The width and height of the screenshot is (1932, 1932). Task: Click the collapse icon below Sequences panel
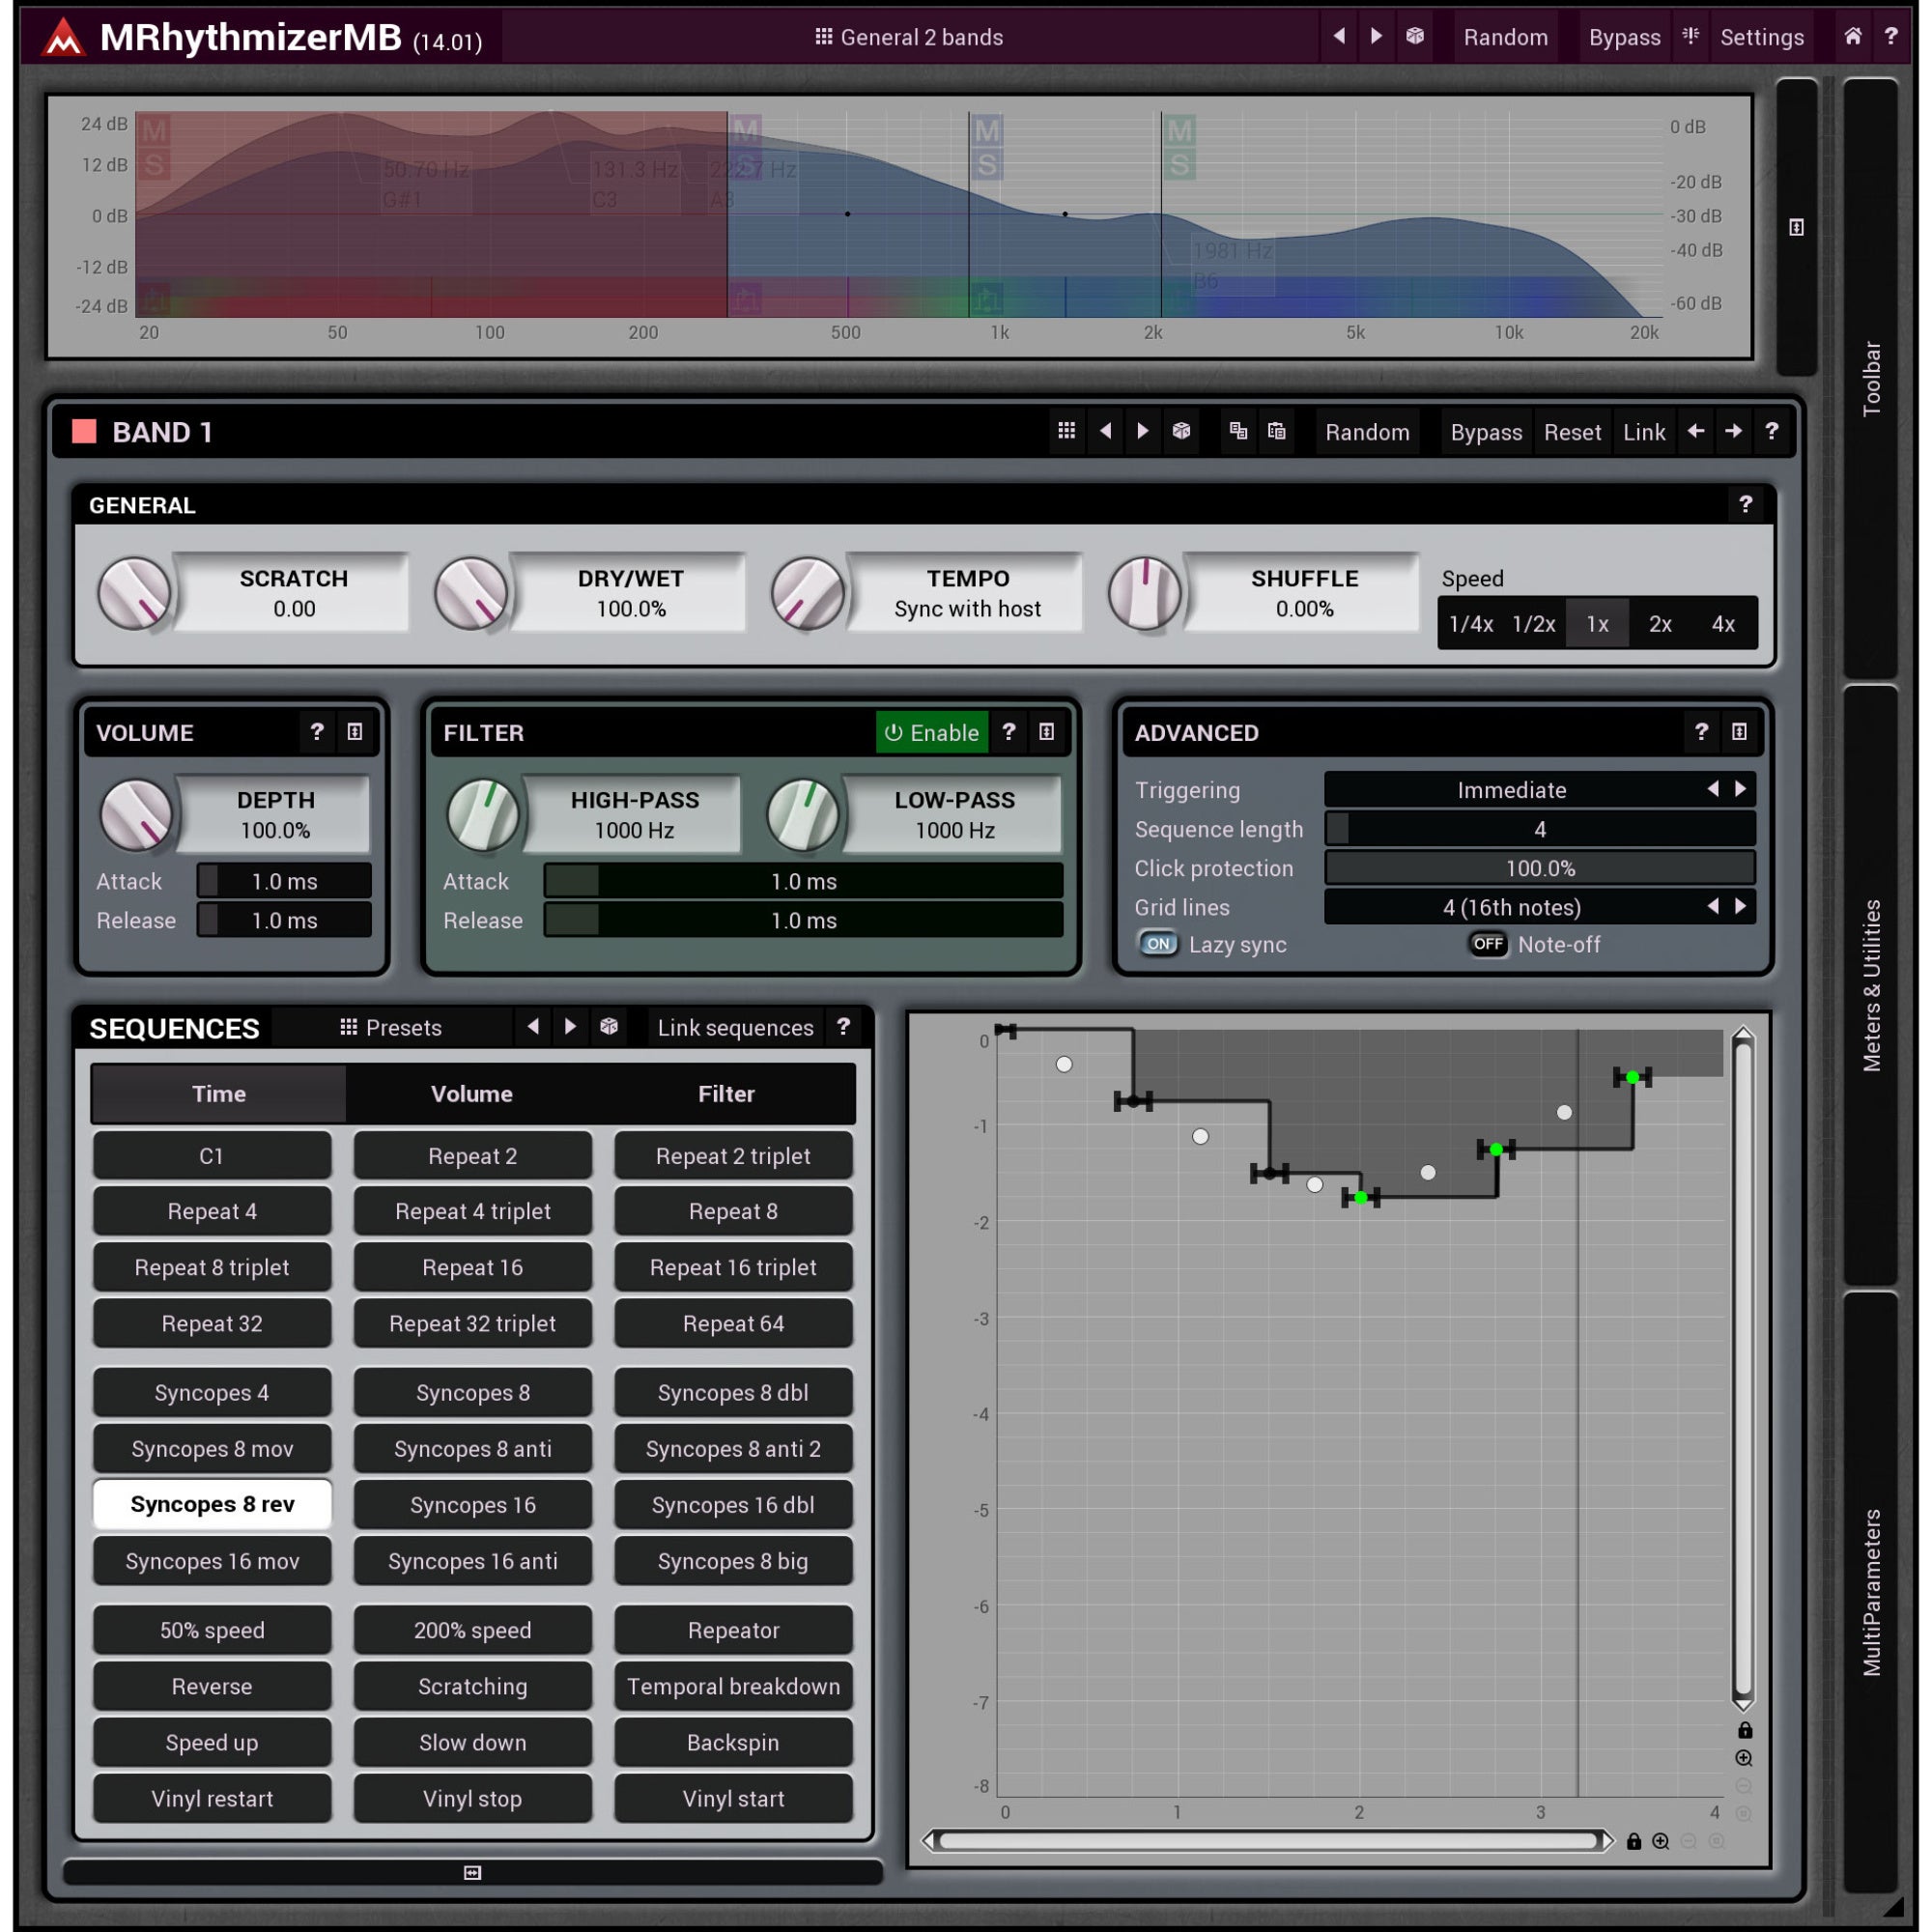[x=473, y=1872]
